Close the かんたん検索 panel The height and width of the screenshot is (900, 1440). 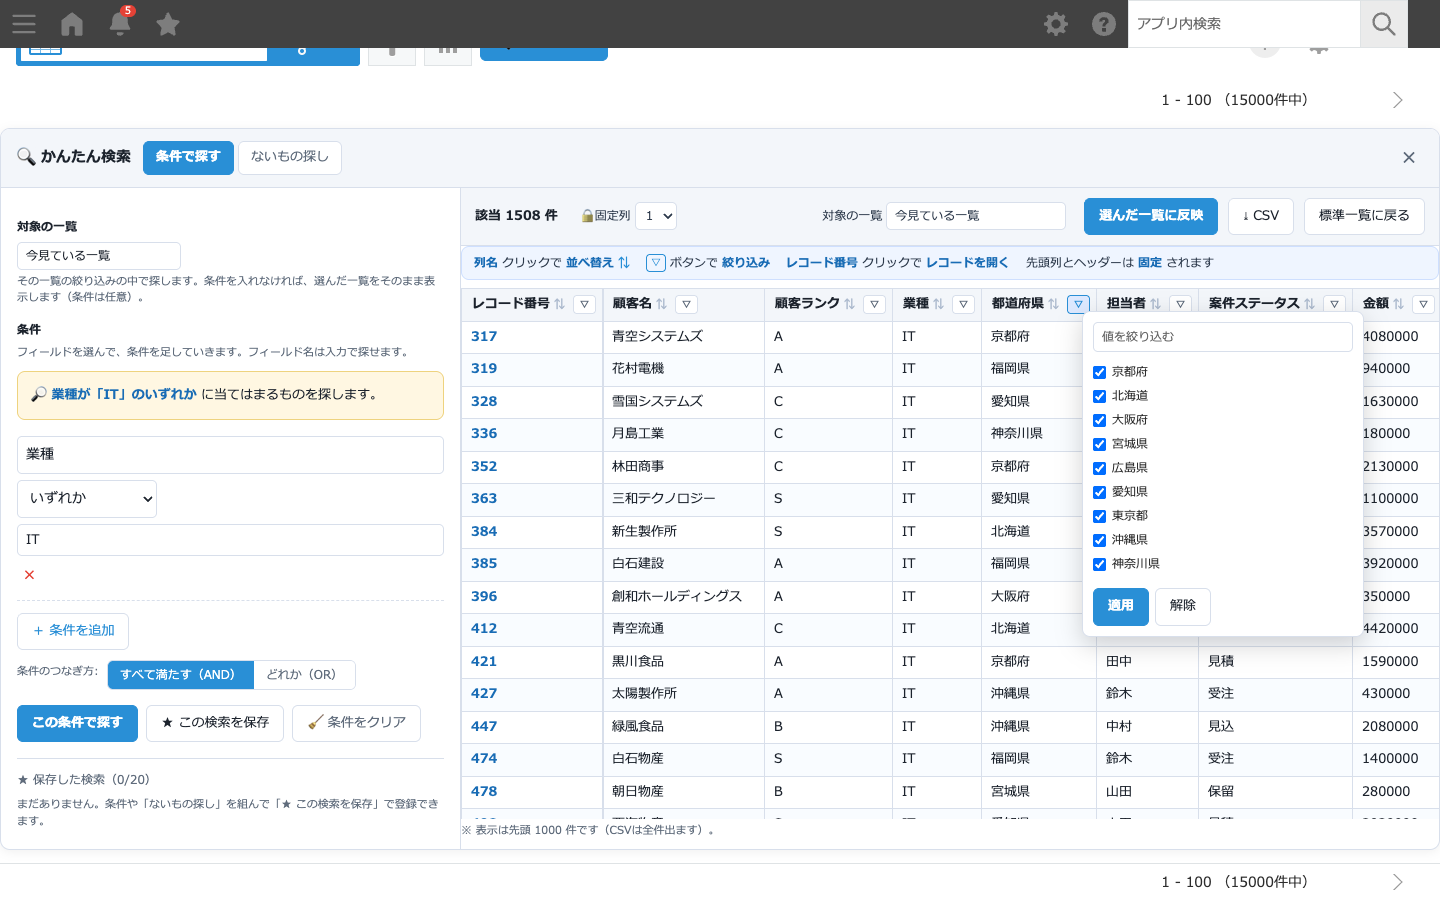click(x=1409, y=158)
